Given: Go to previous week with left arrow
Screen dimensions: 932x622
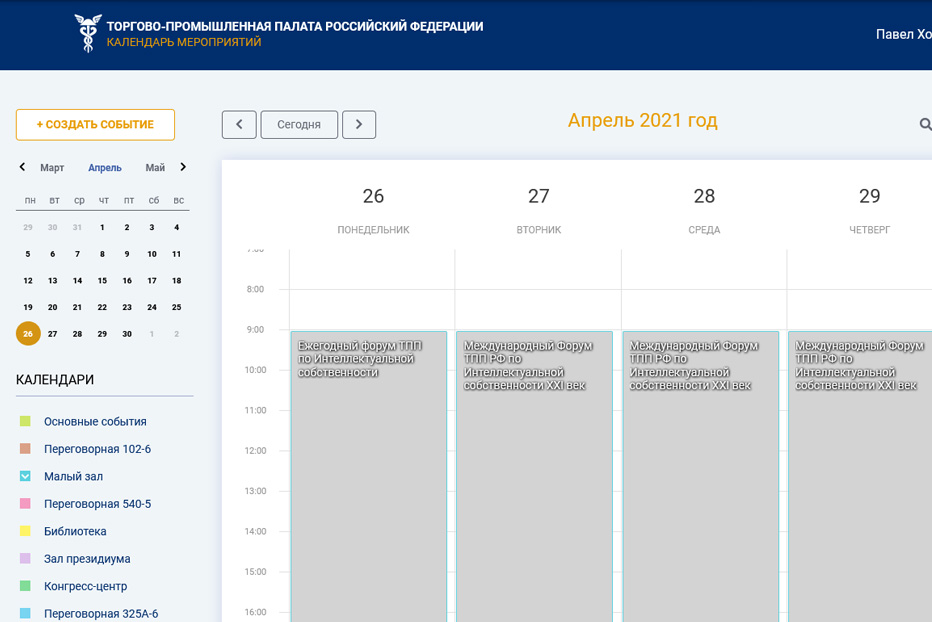Looking at the screenshot, I should pyautogui.click(x=239, y=124).
